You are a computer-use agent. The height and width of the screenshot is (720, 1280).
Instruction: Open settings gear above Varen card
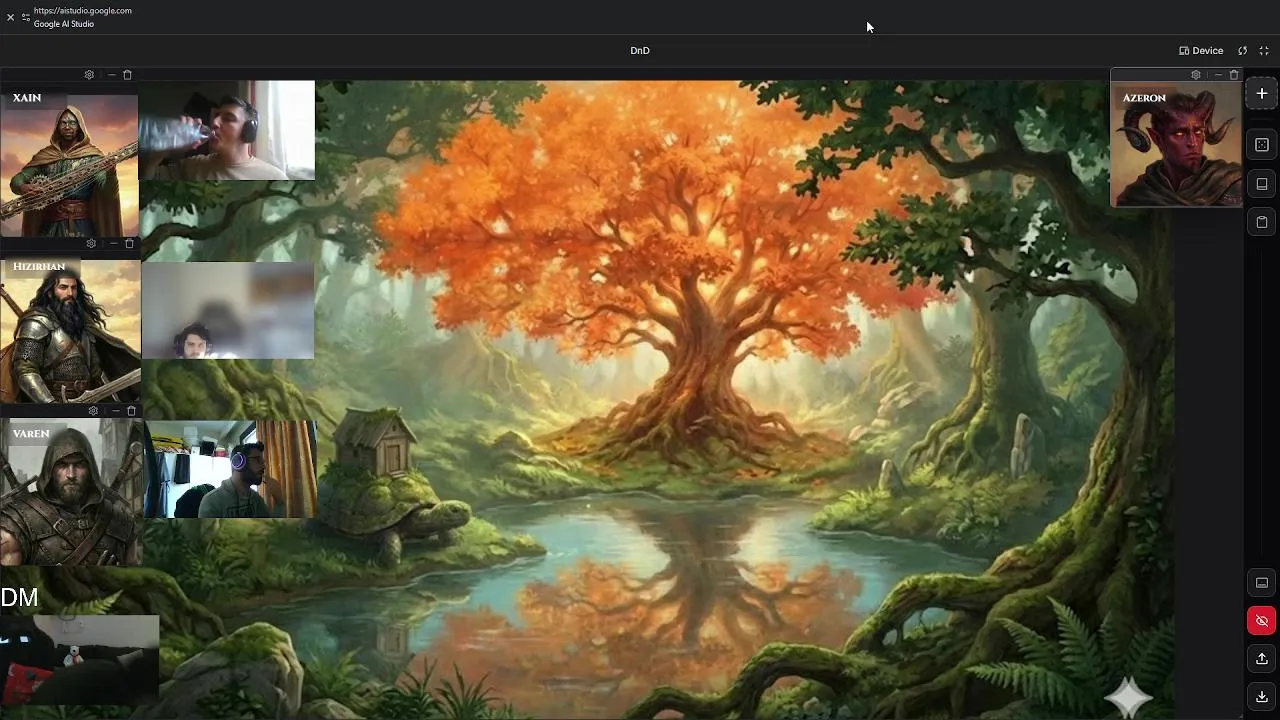pyautogui.click(x=93, y=411)
